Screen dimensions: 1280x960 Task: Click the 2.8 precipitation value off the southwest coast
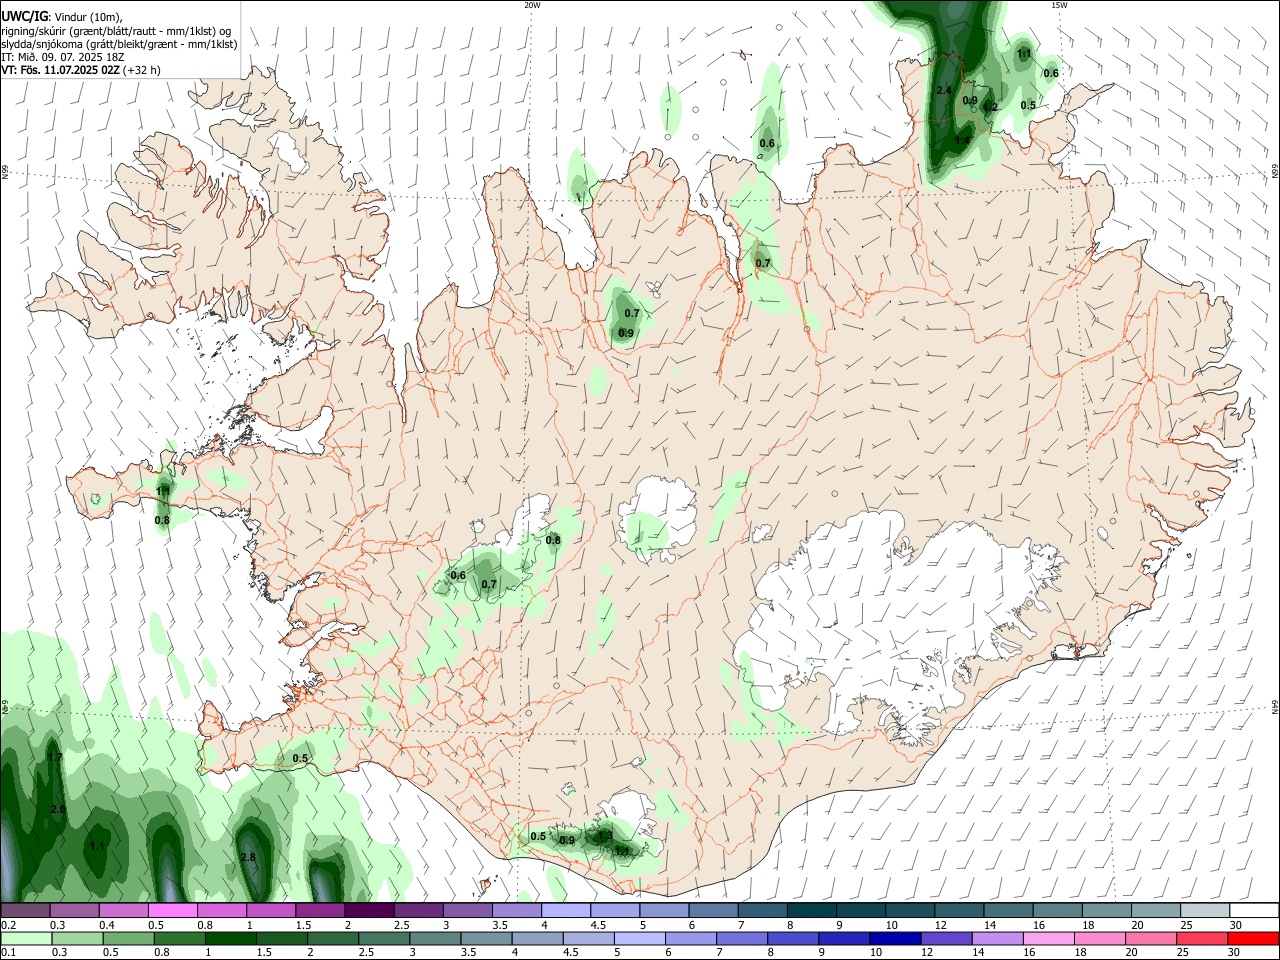249,858
